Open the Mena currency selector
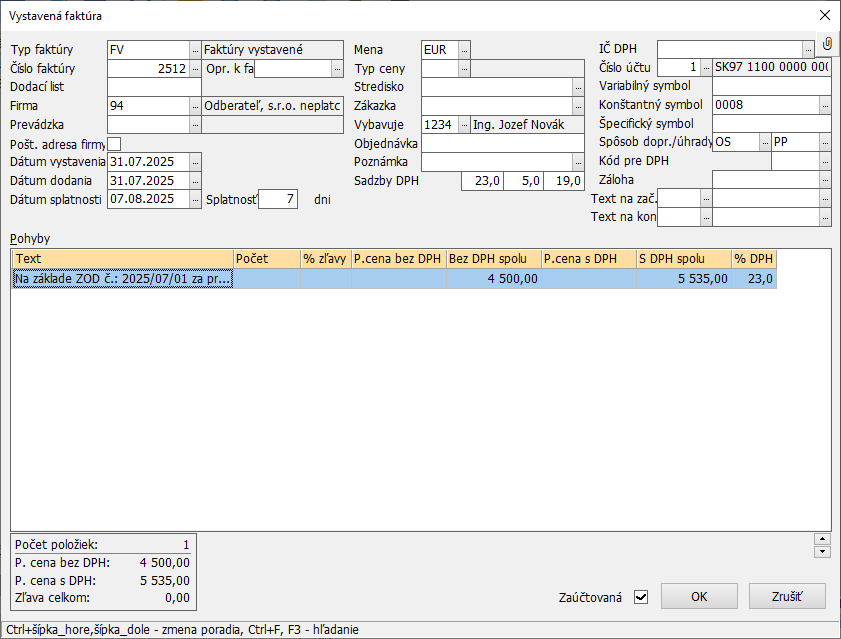This screenshot has height=639, width=841. point(464,49)
